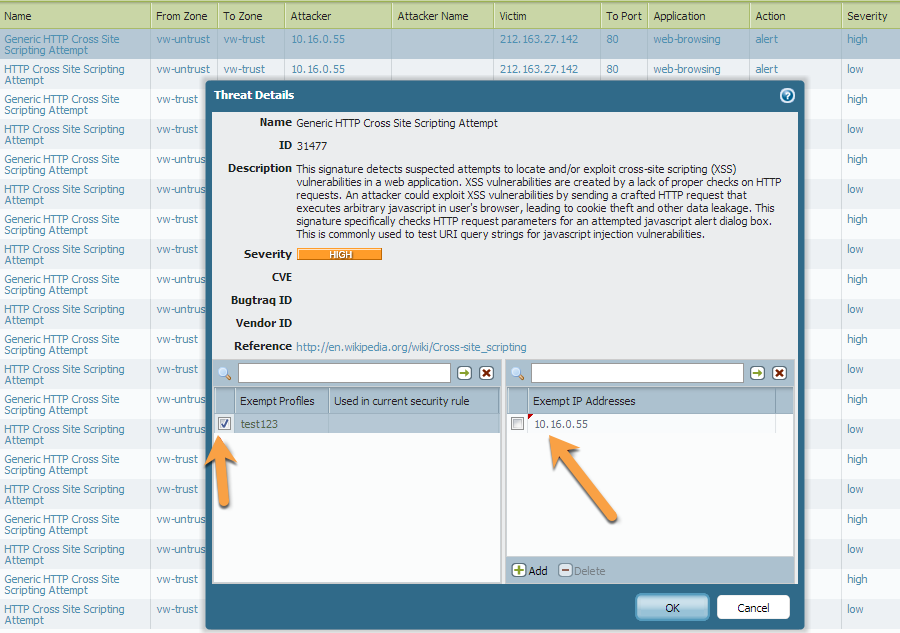Screen dimensions: 900x633
Task: Add a new exempt IP address
Action: click(x=530, y=570)
